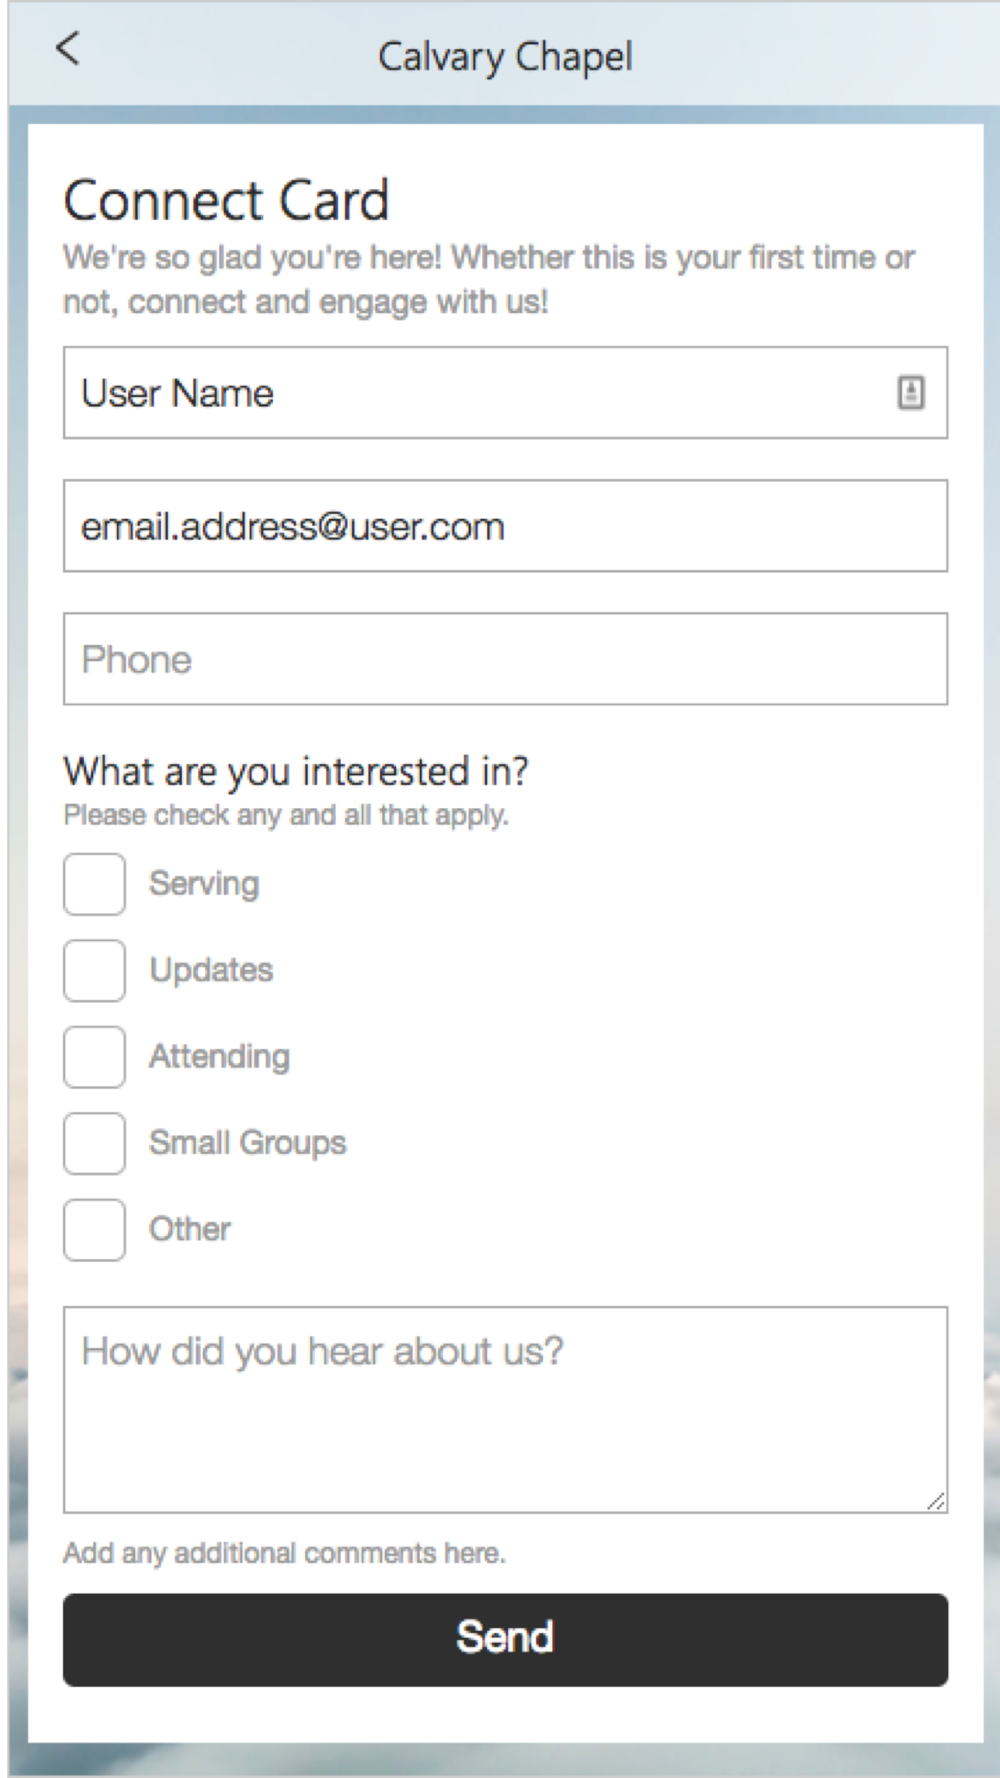Click the Updates label text
The image size is (1000, 1778).
tap(211, 970)
